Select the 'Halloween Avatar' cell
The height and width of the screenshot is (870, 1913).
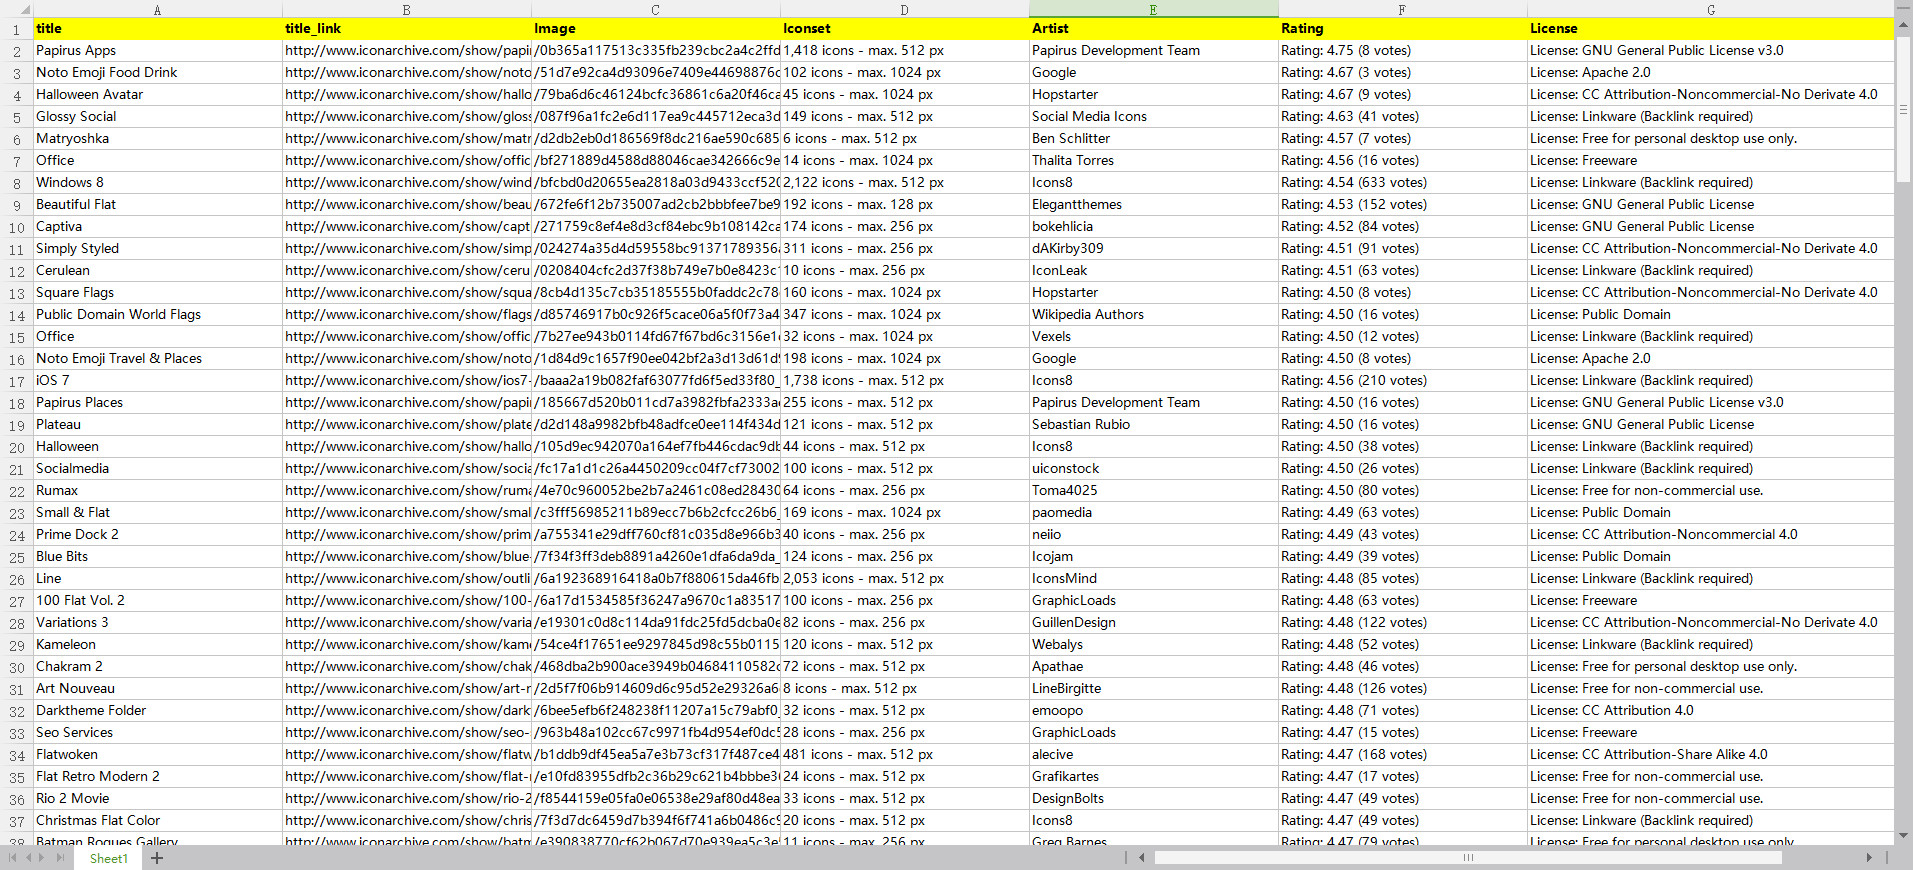click(x=157, y=95)
